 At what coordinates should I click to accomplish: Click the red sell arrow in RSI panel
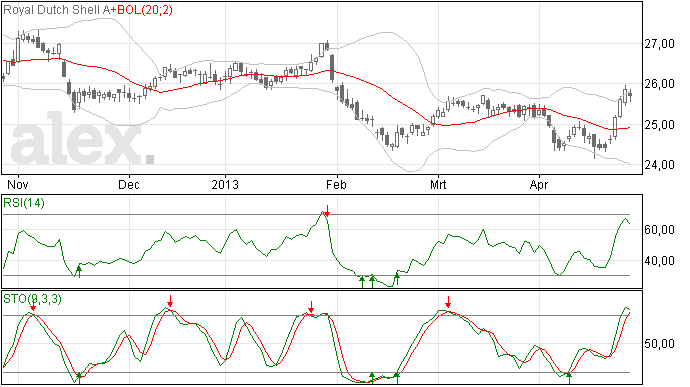[327, 210]
